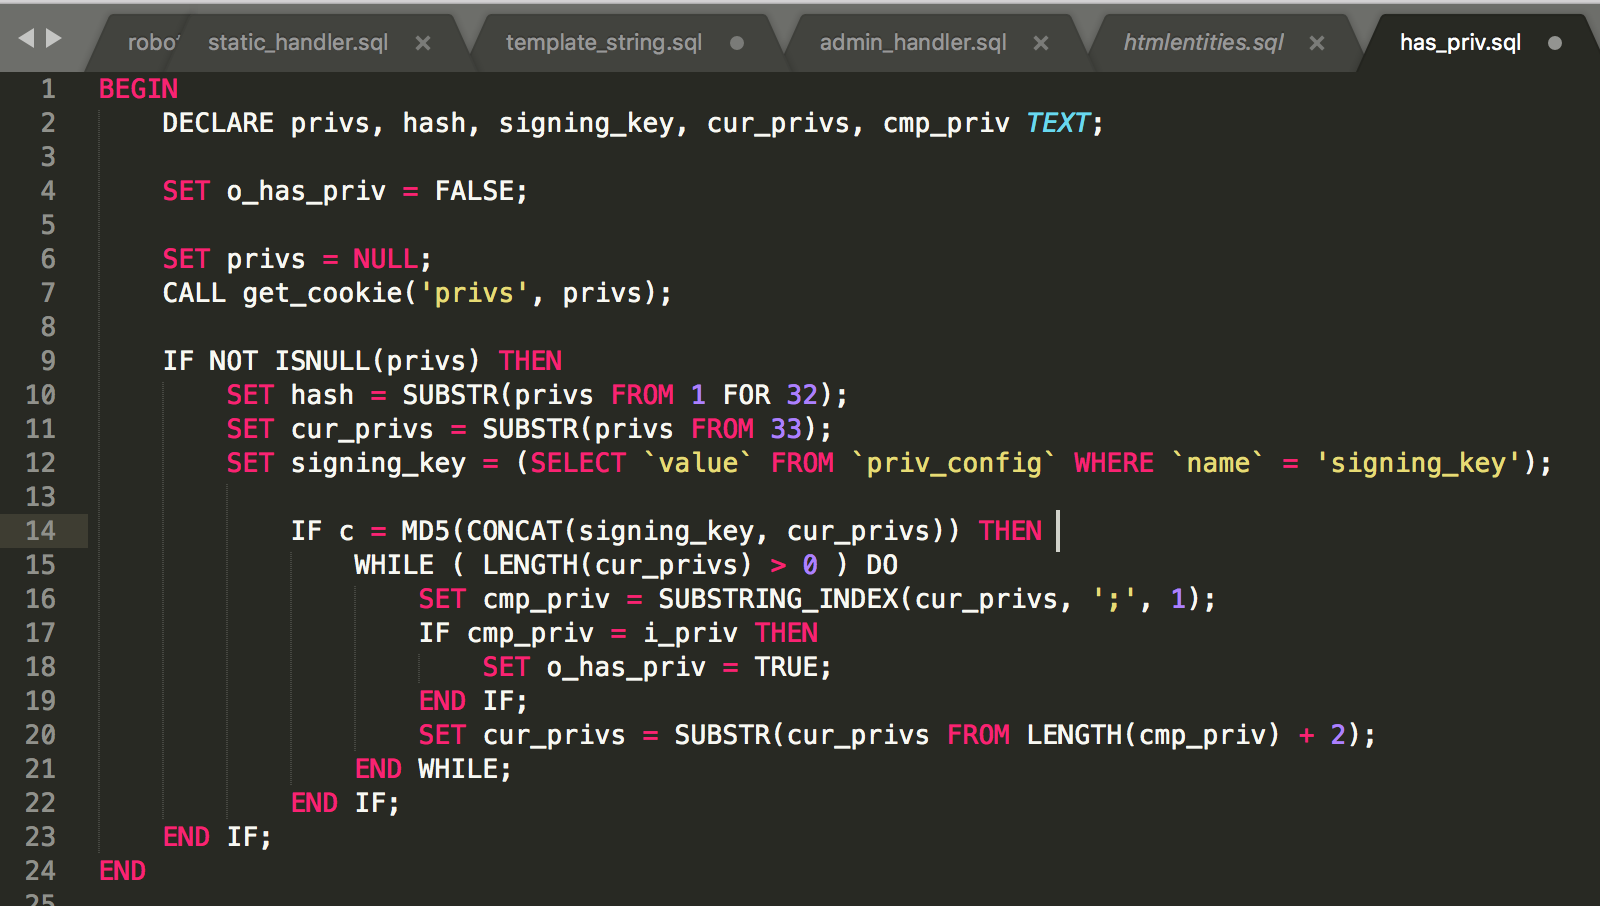Click line number 14 in the gutter
This screenshot has height=906, width=1600.
(x=40, y=531)
